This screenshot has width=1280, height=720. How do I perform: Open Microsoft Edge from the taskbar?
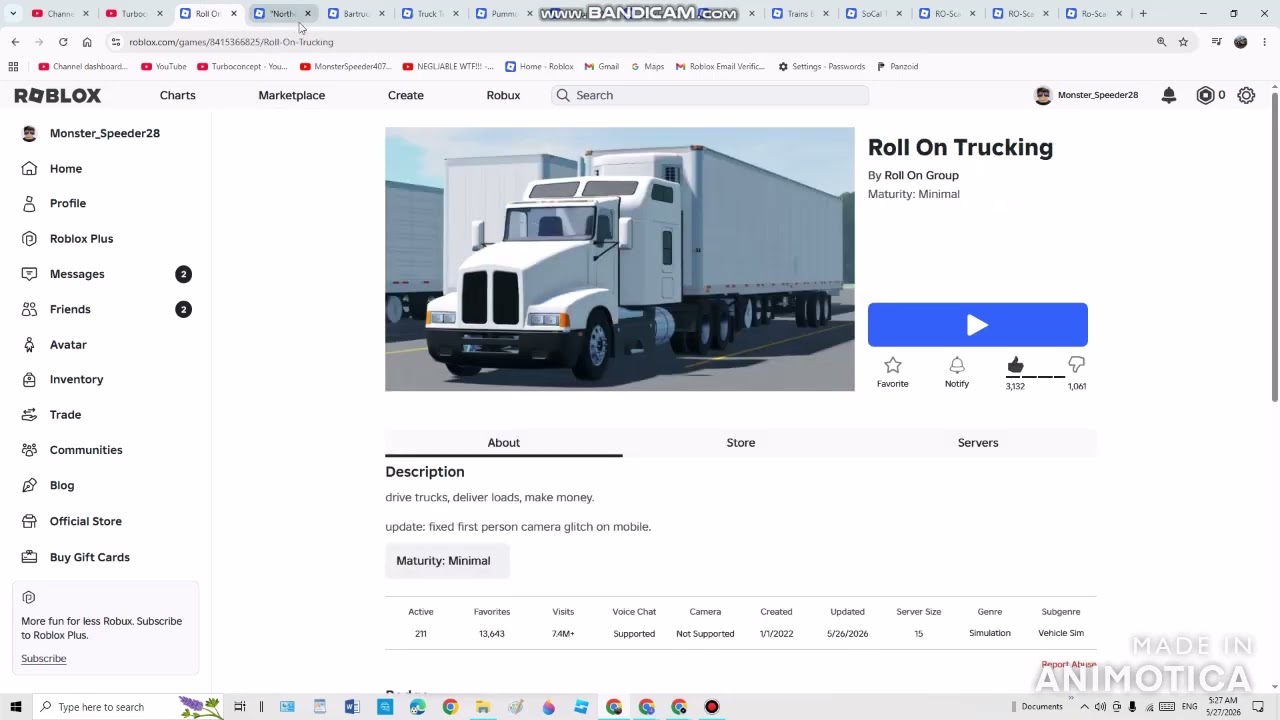tap(418, 707)
